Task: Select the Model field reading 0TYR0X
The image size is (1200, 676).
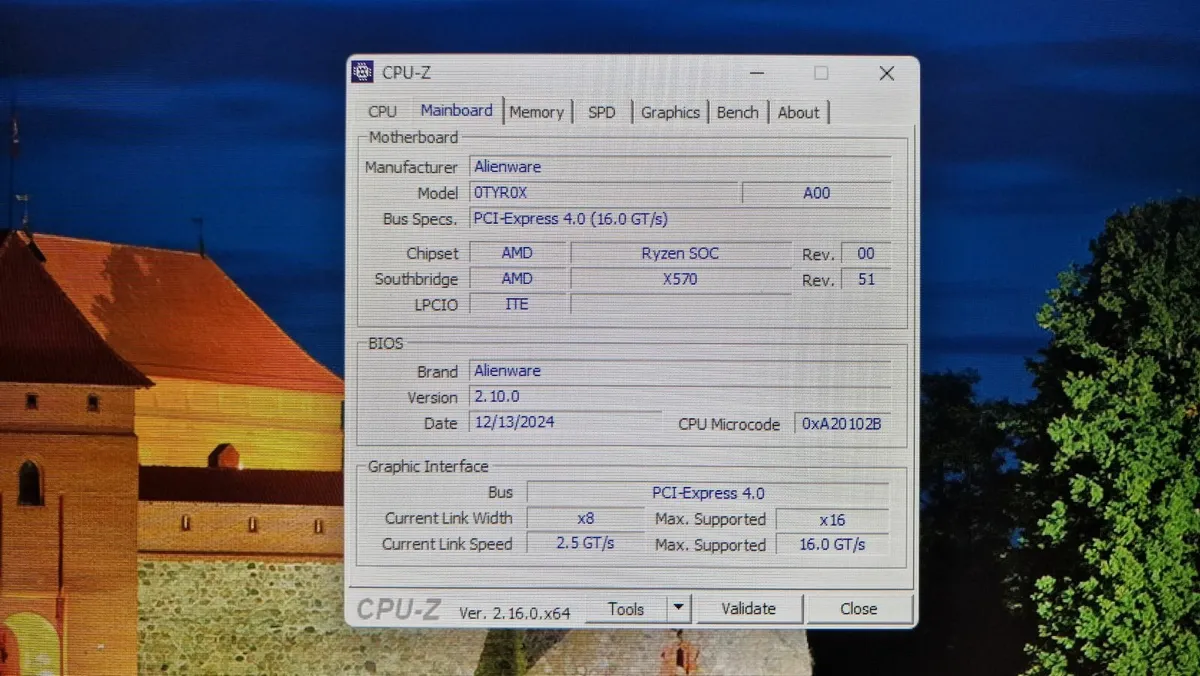Action: coord(604,193)
